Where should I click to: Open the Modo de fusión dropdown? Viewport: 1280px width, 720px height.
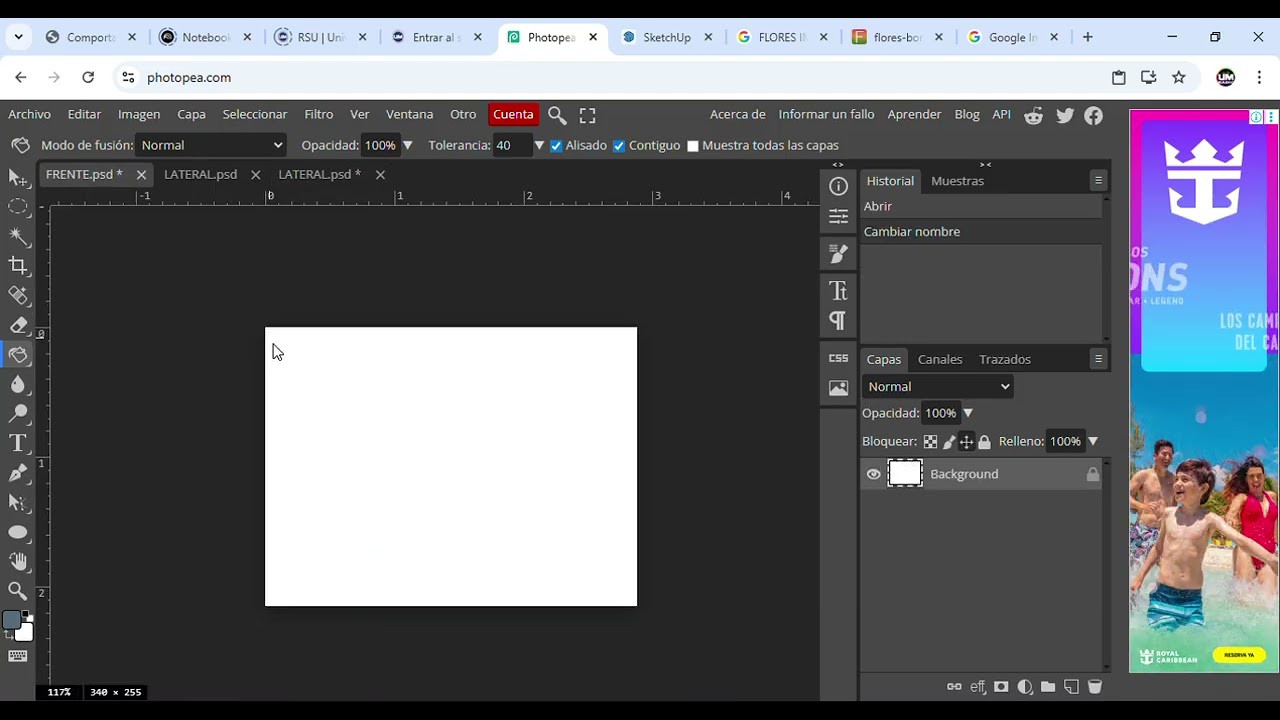(x=211, y=145)
